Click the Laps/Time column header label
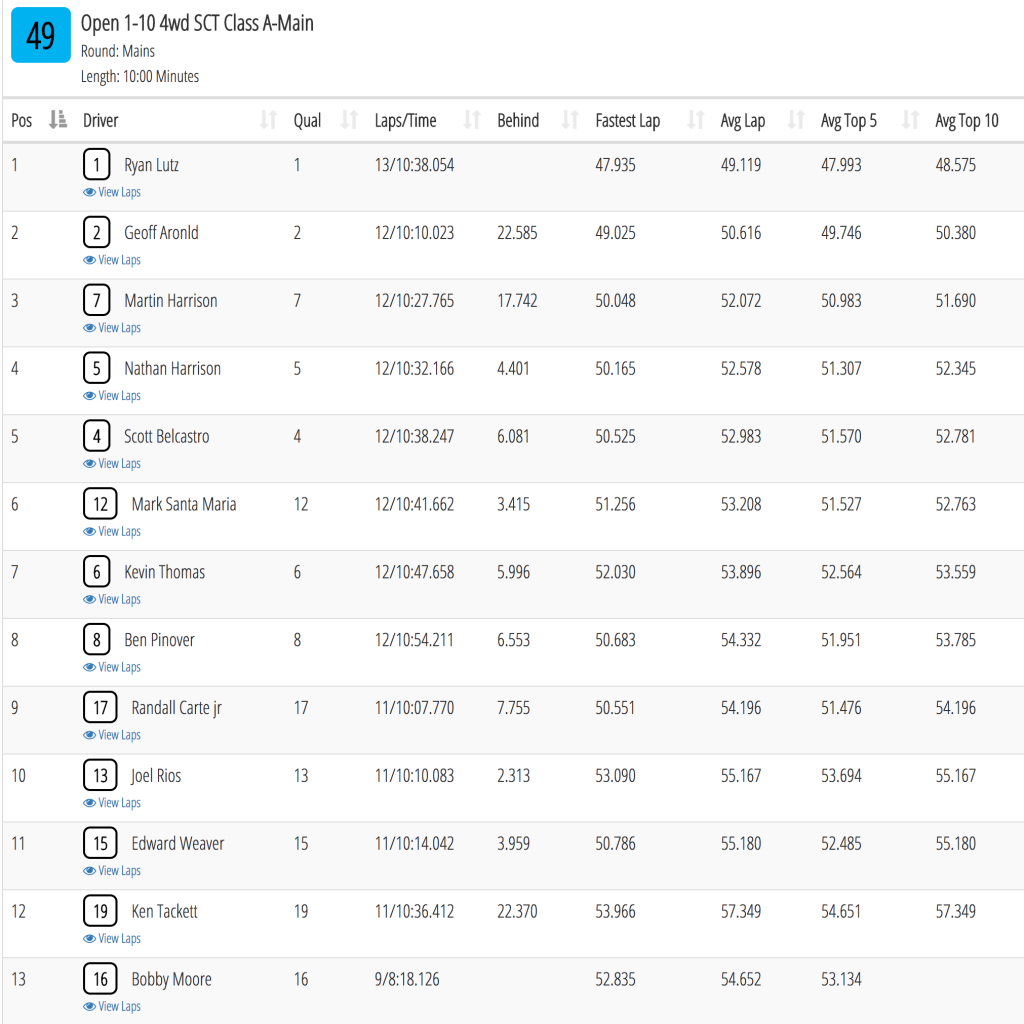Screen dimensions: 1024x1024 (406, 121)
